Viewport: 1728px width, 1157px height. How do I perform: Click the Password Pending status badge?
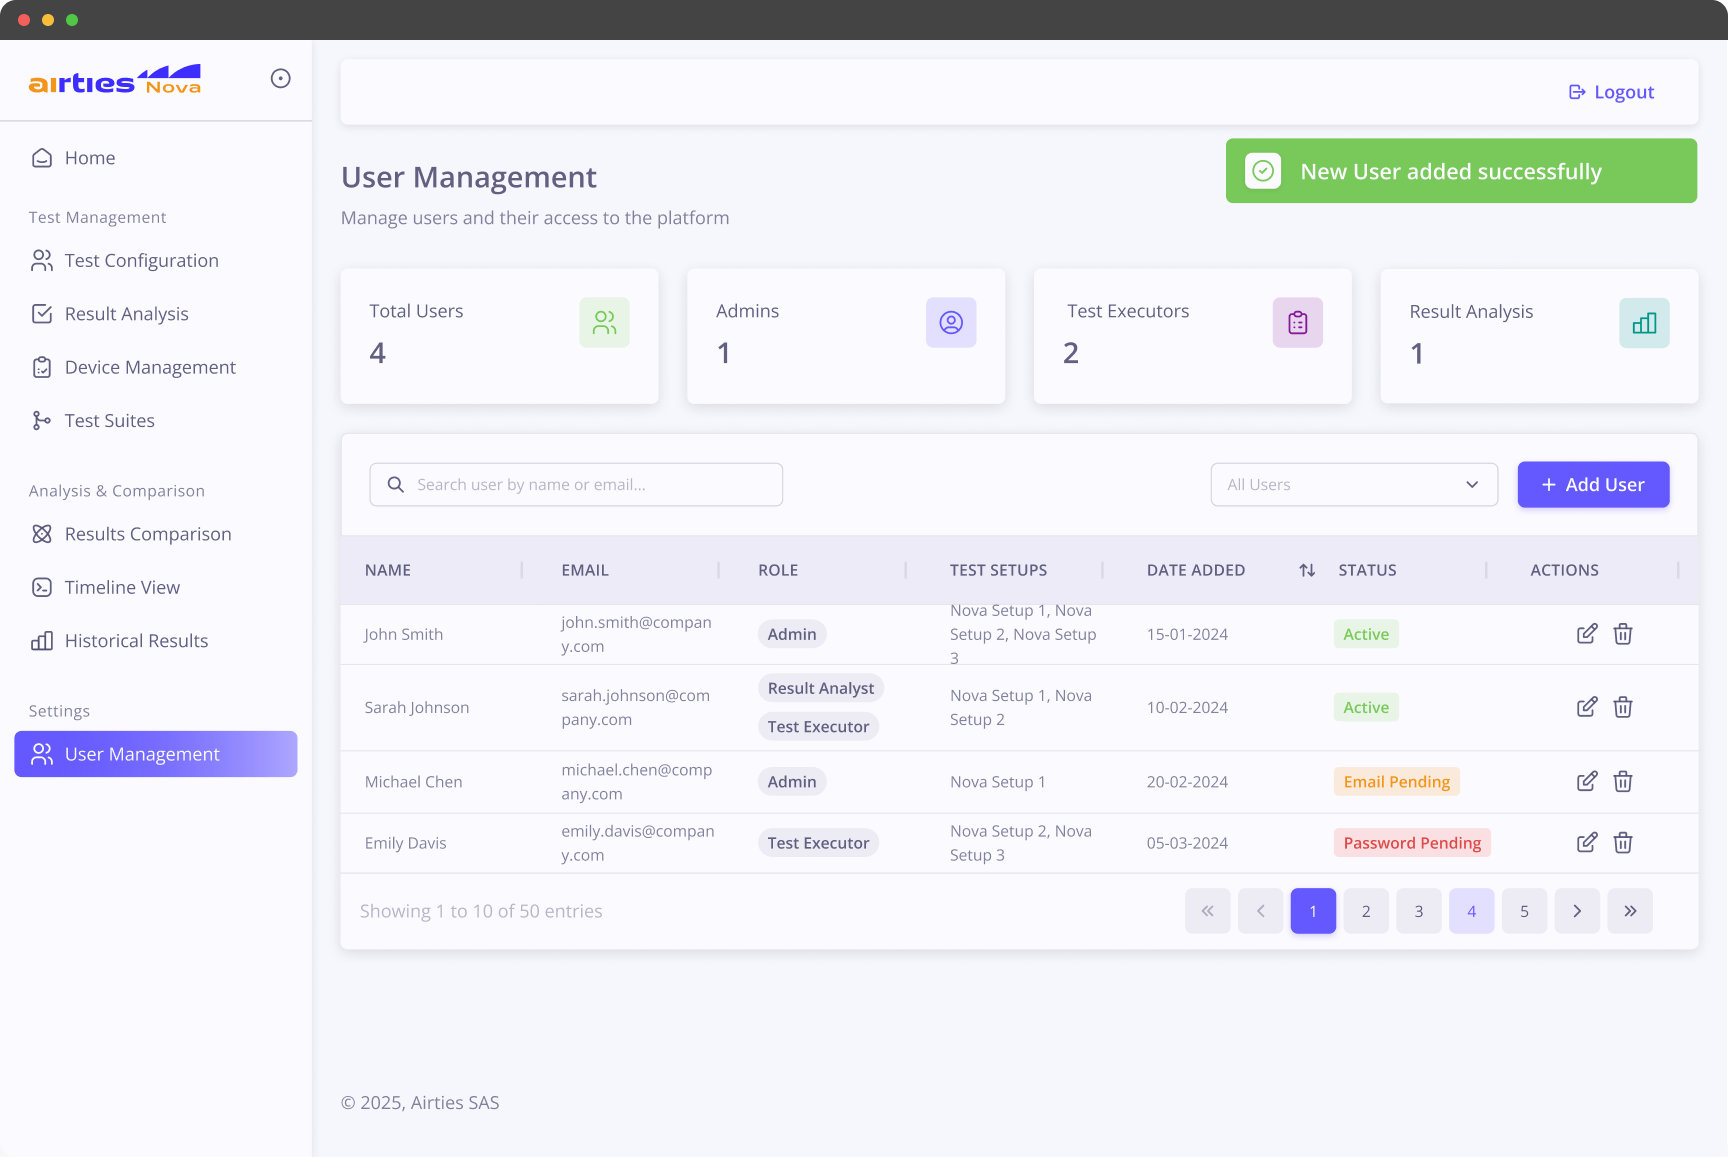tap(1412, 843)
